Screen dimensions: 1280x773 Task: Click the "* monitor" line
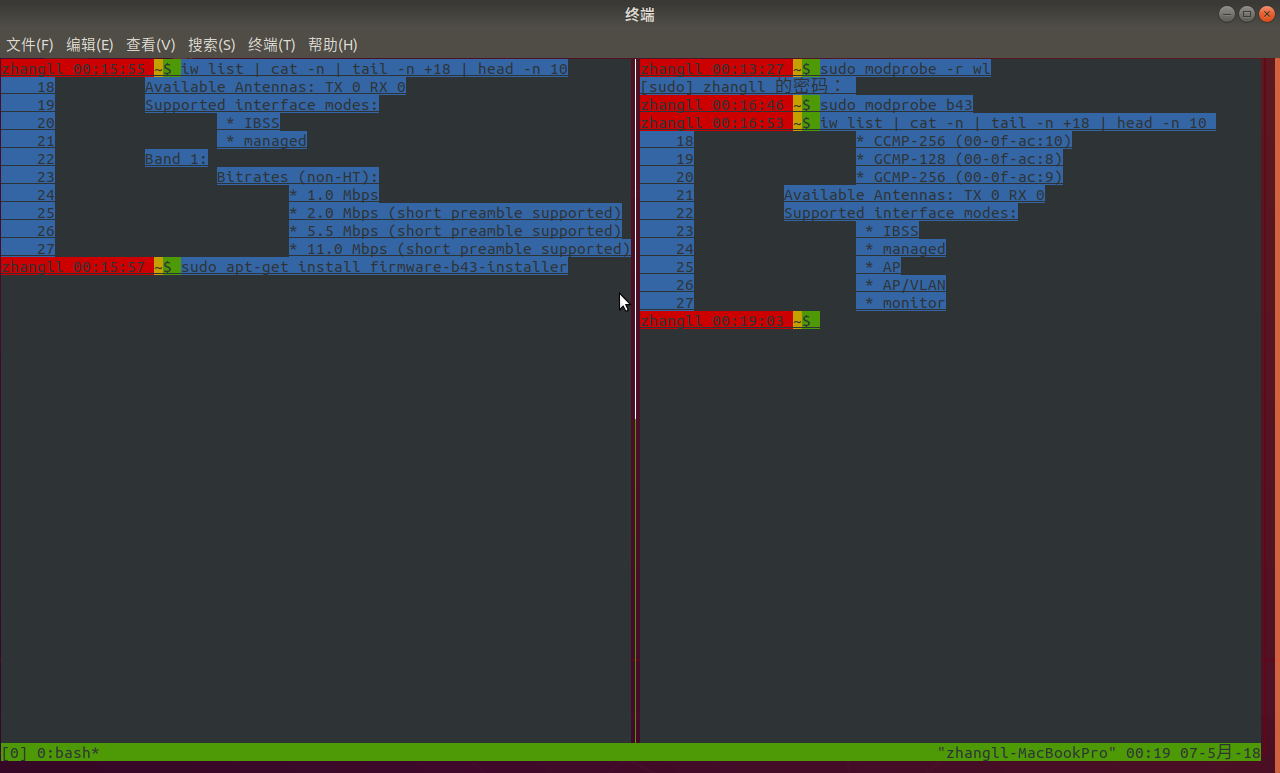click(905, 303)
